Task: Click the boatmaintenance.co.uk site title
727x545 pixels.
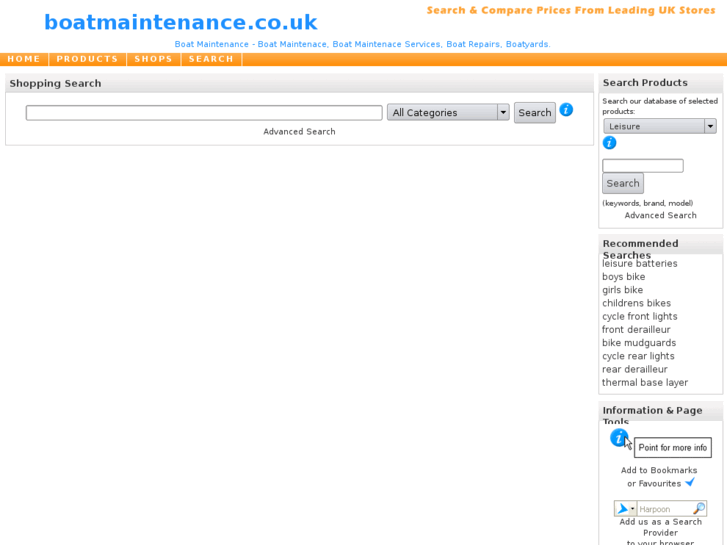Action: 181,22
